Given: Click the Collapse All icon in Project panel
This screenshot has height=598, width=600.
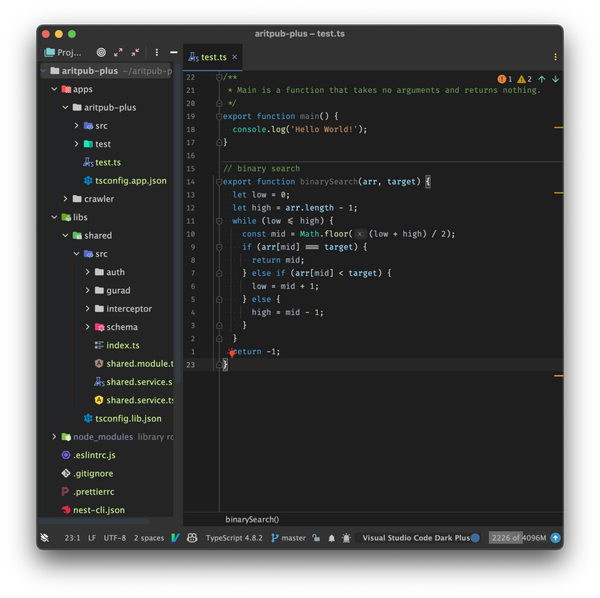Looking at the screenshot, I should pyautogui.click(x=135, y=52).
